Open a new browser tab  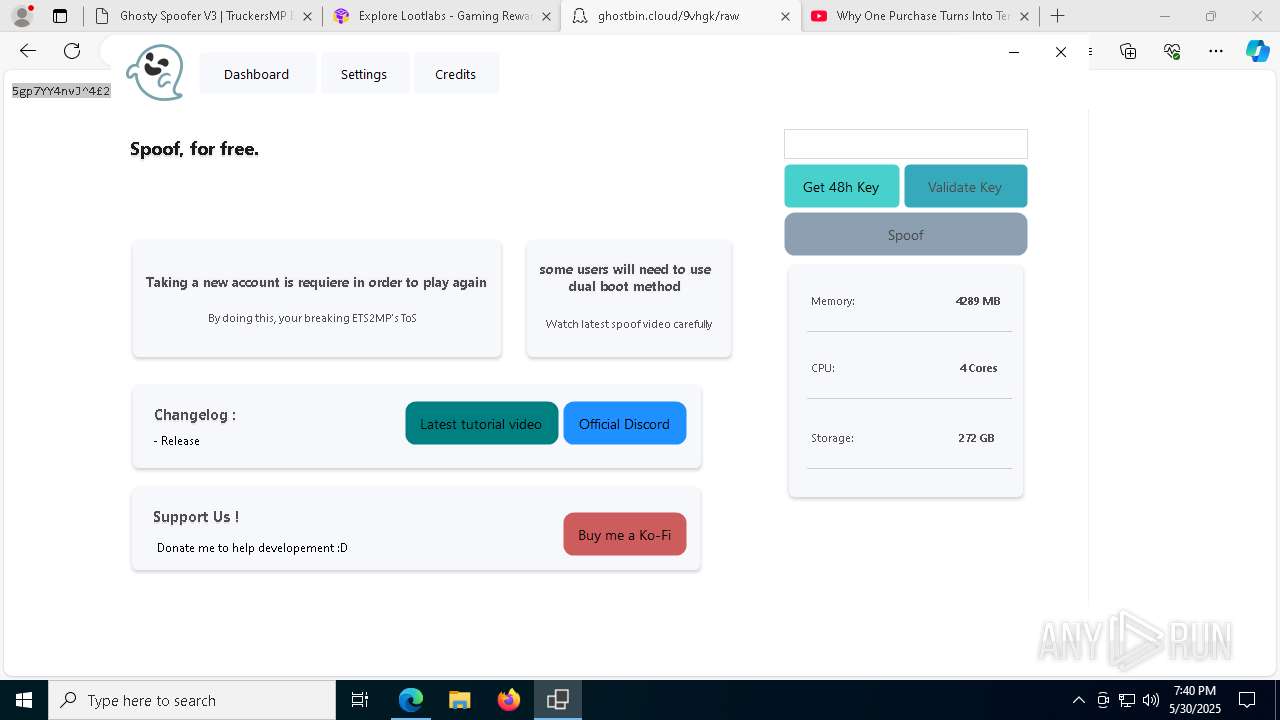click(1058, 16)
